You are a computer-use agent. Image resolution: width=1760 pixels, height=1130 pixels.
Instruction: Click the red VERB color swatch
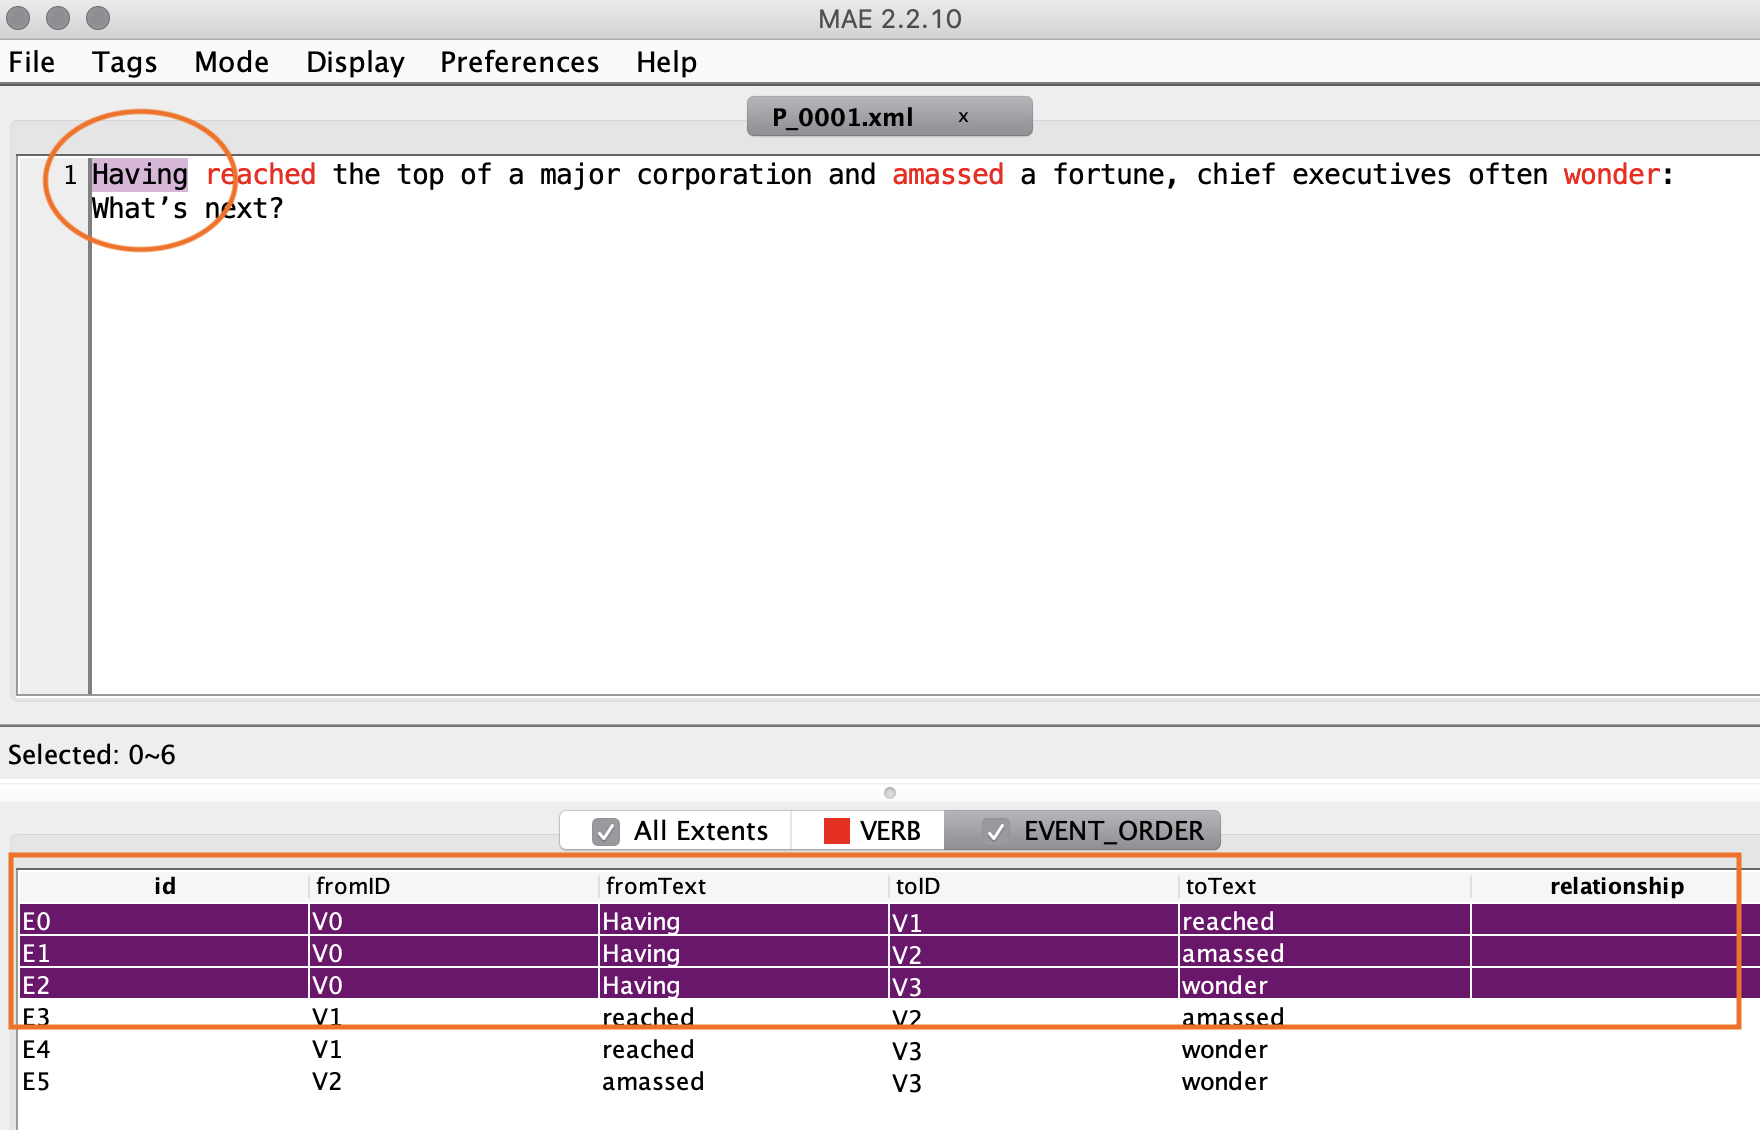pos(836,831)
